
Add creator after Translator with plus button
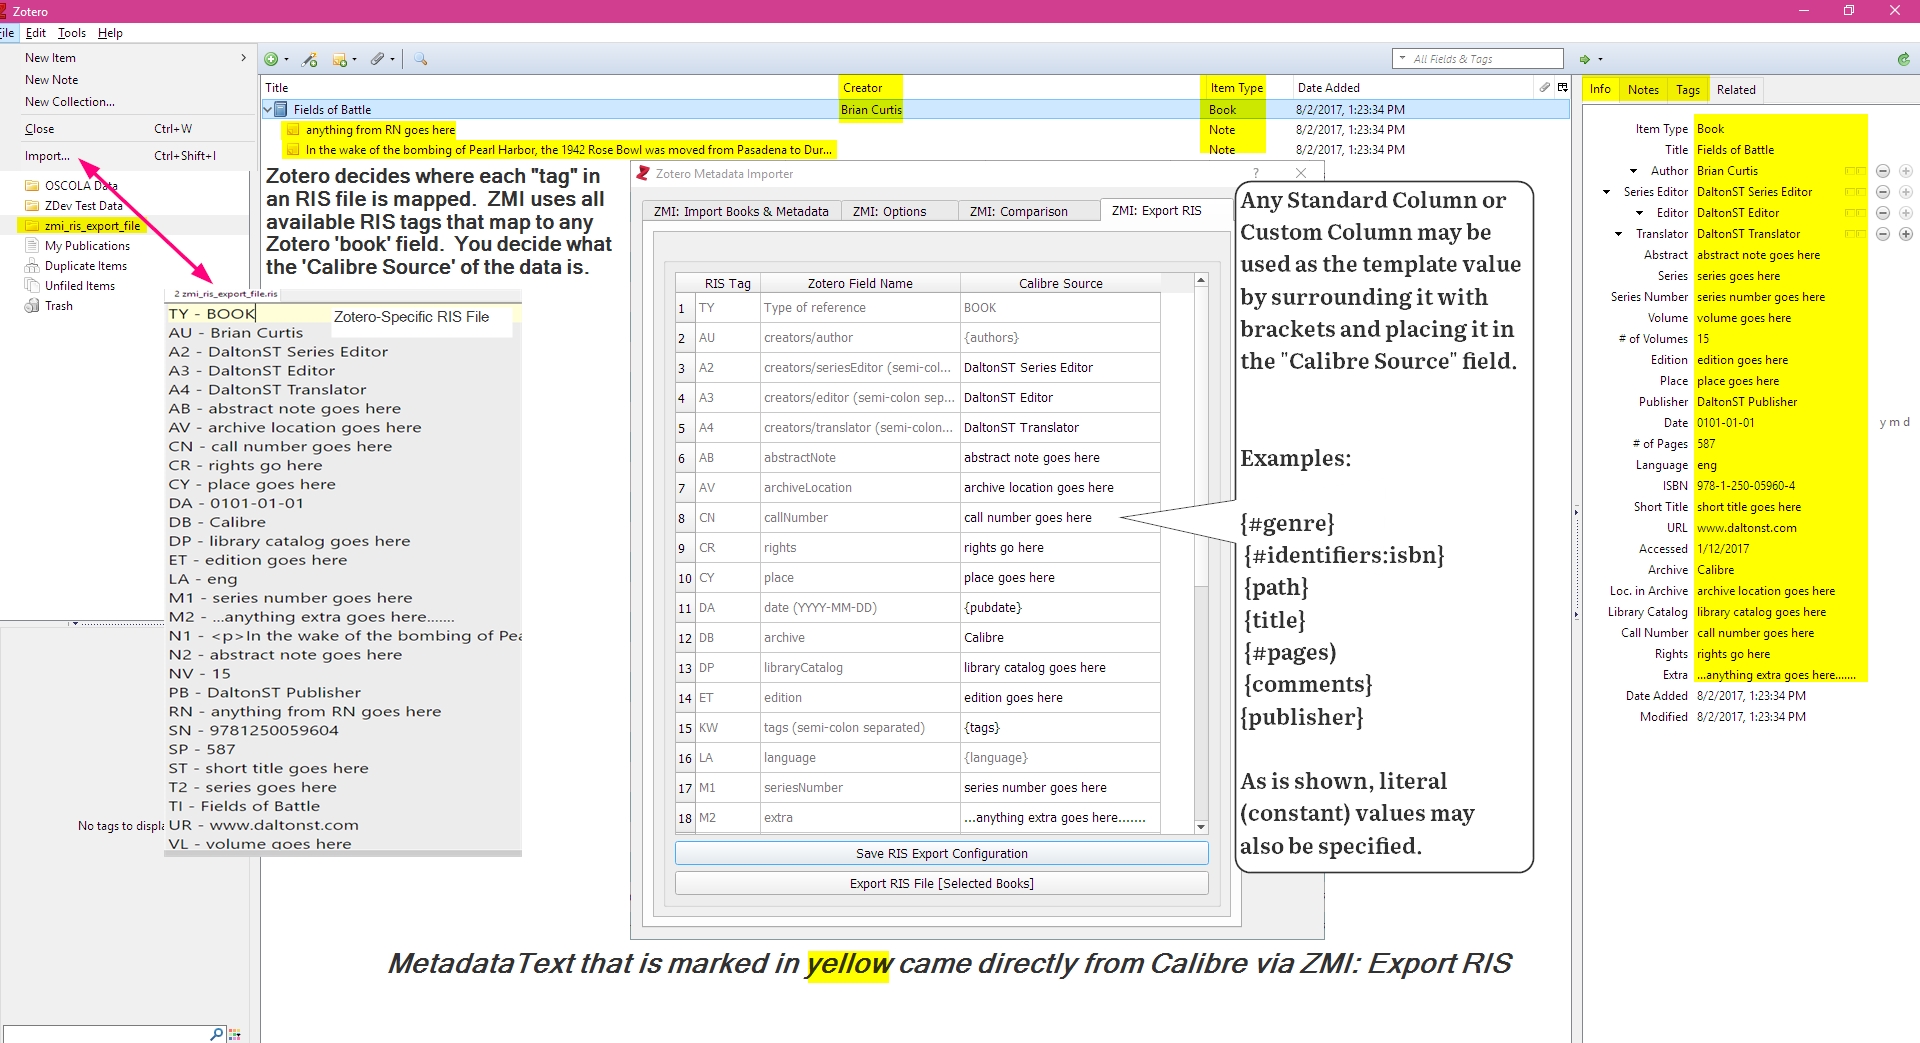pyautogui.click(x=1906, y=234)
